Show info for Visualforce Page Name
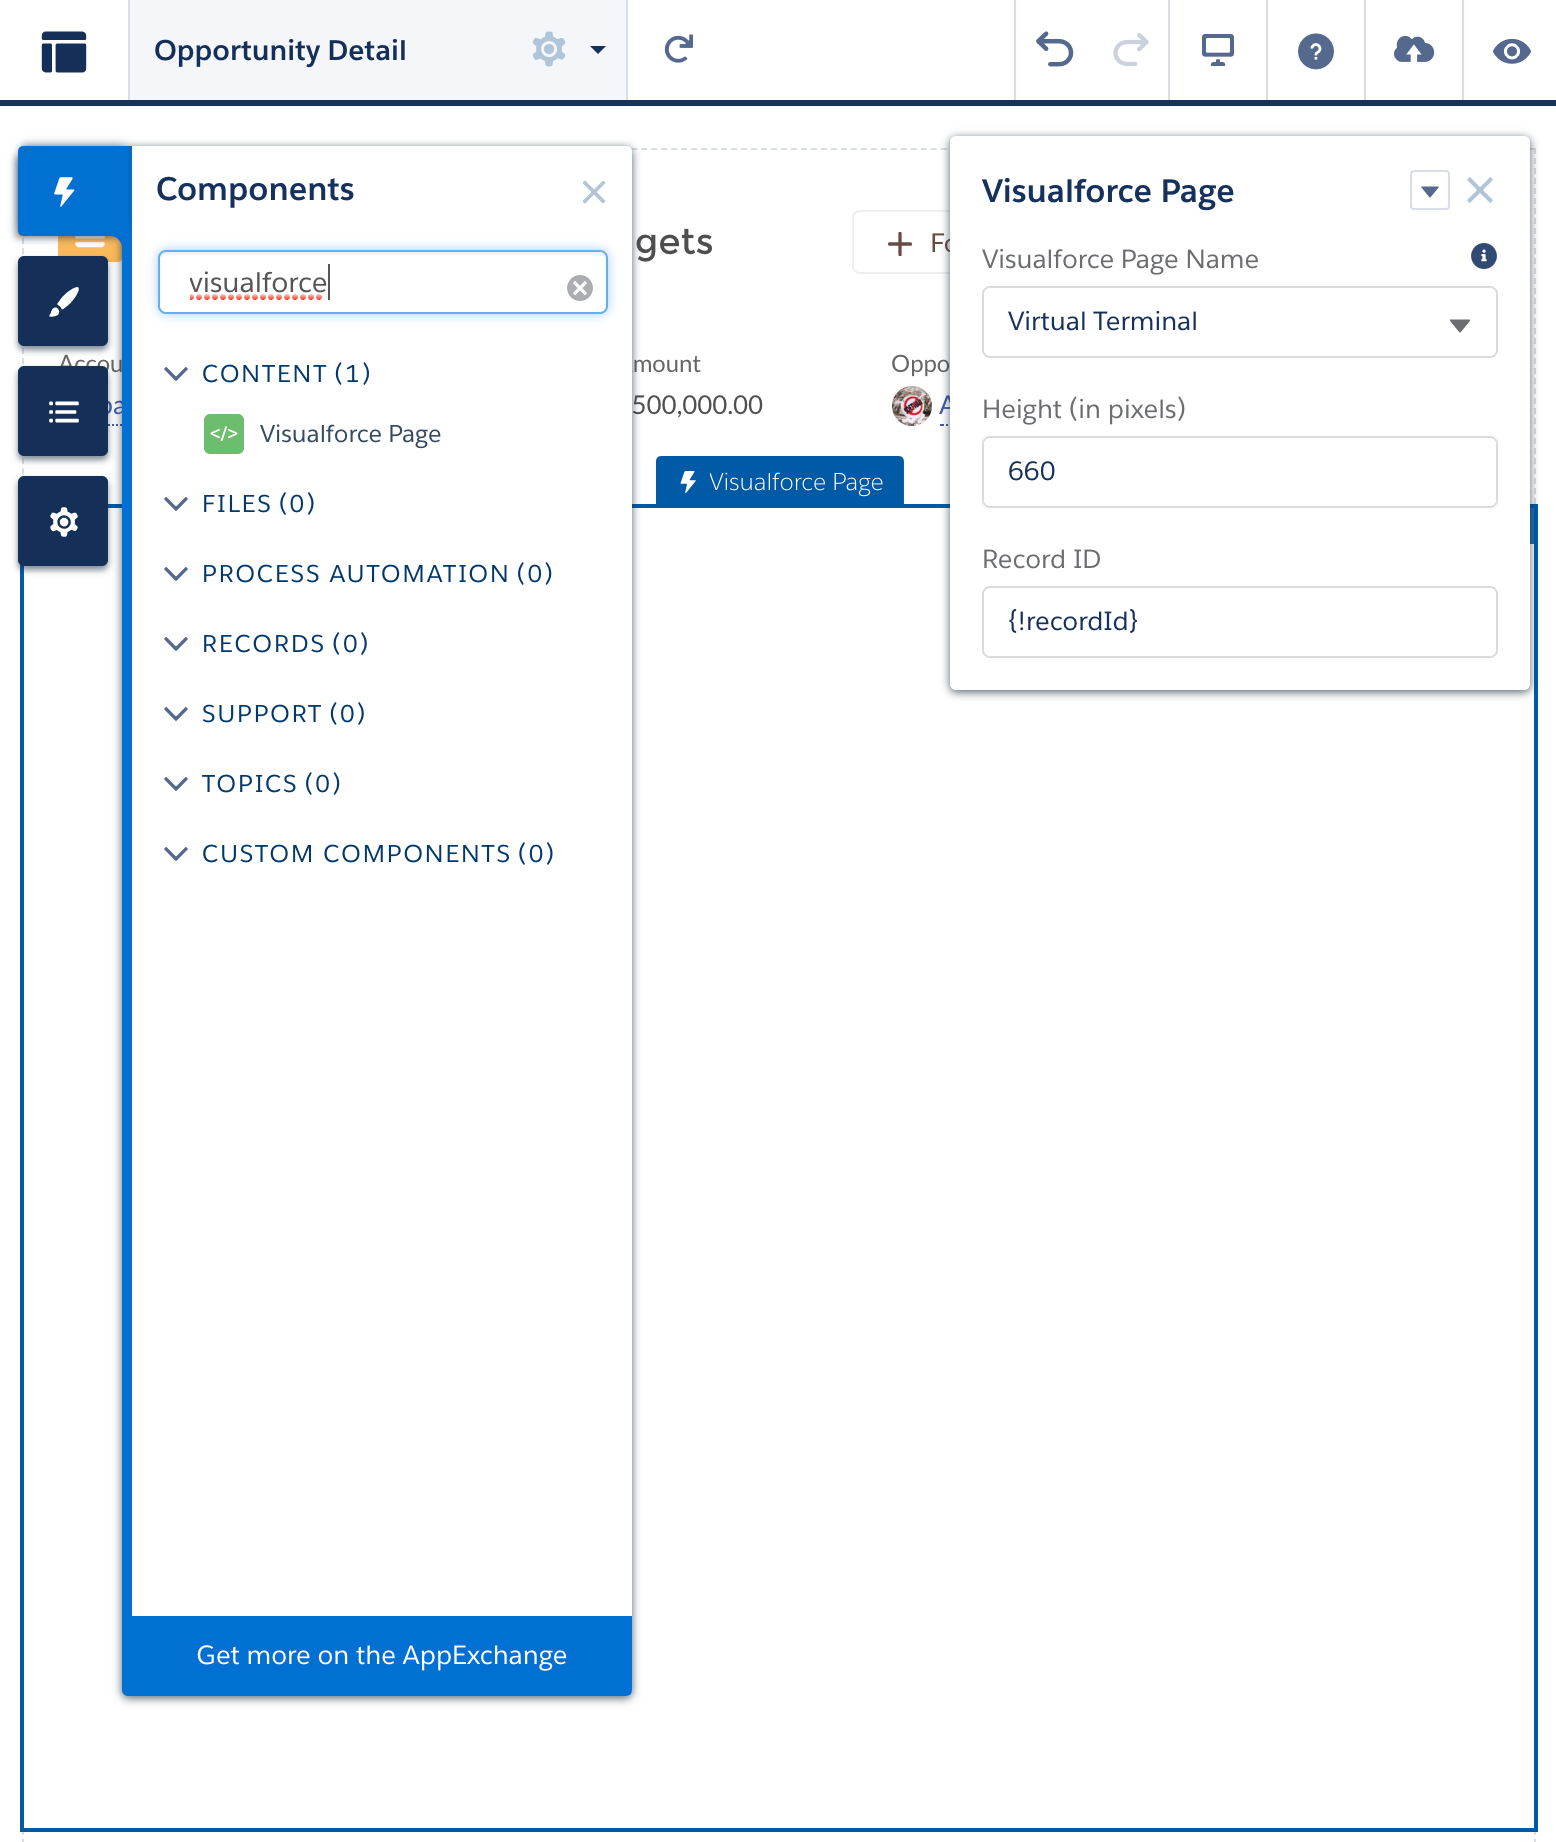This screenshot has height=1842, width=1556. tap(1484, 256)
